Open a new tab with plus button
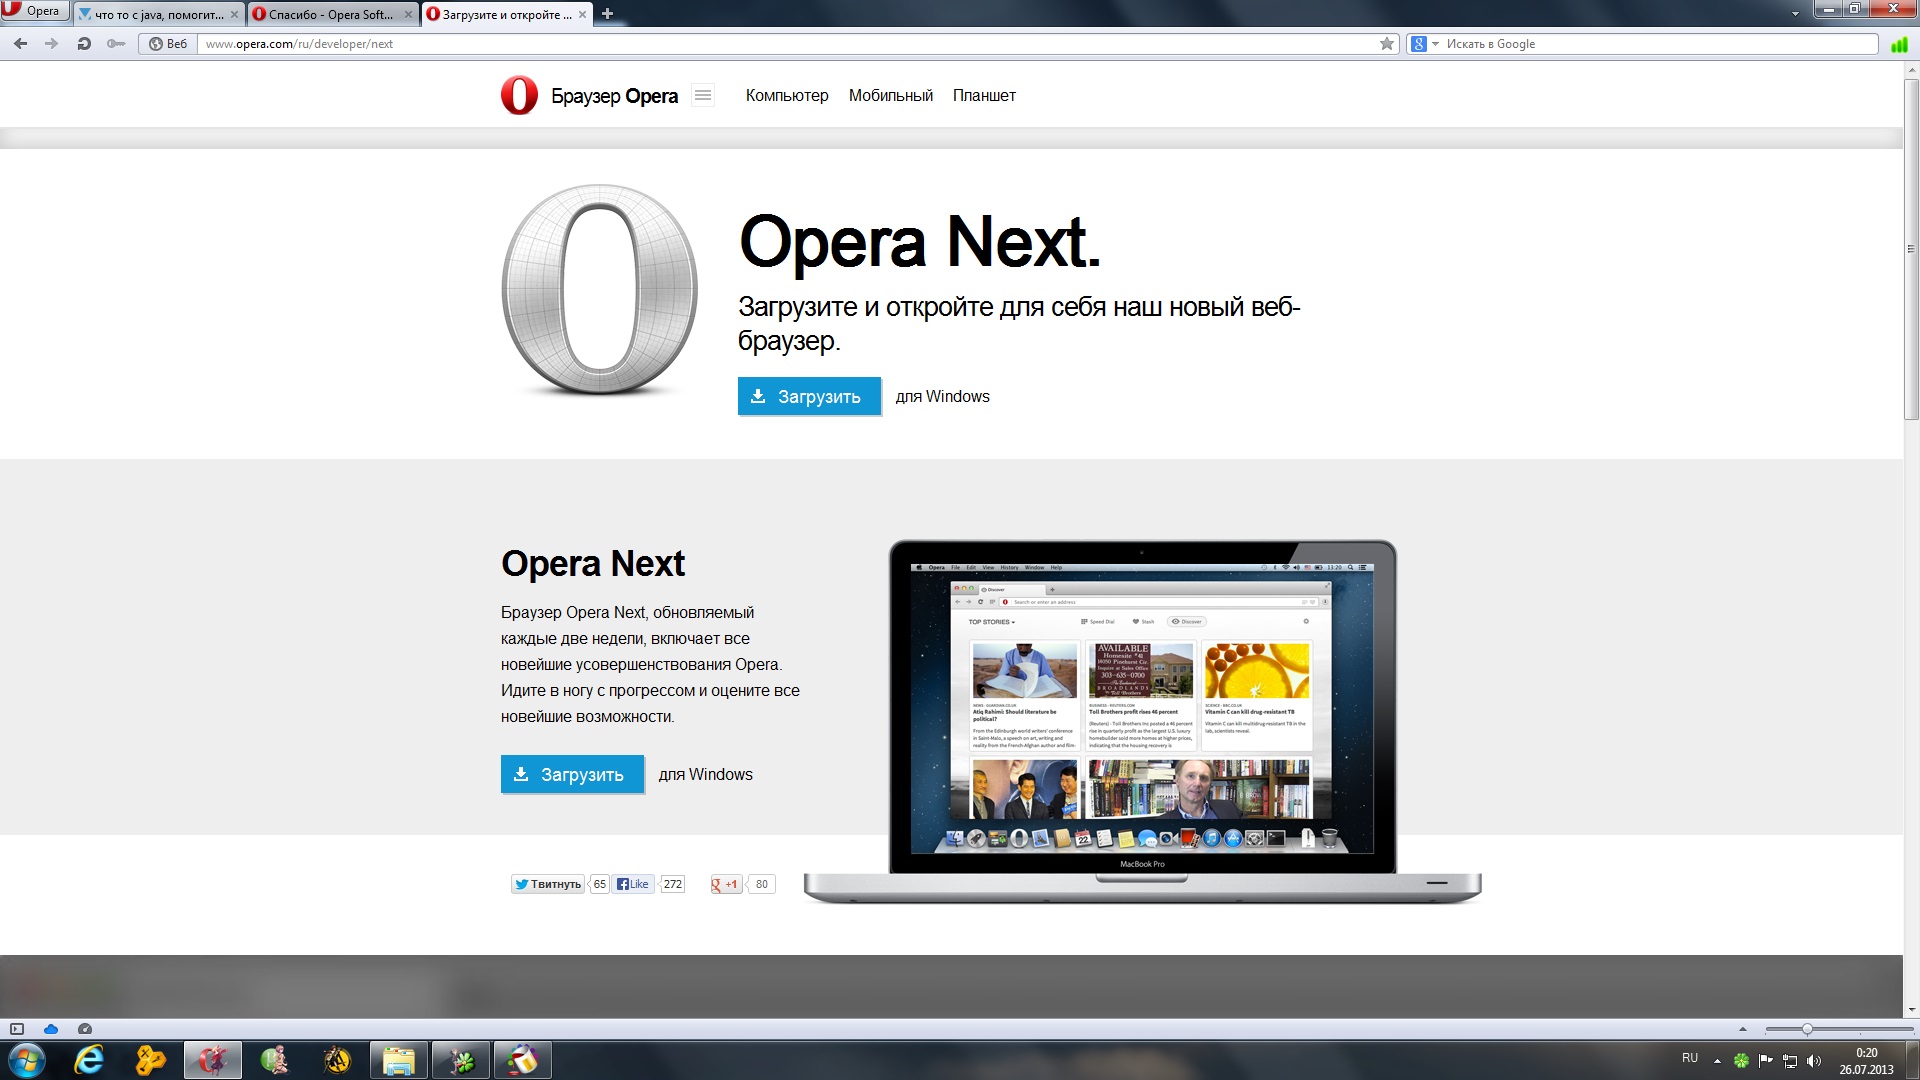 (607, 14)
